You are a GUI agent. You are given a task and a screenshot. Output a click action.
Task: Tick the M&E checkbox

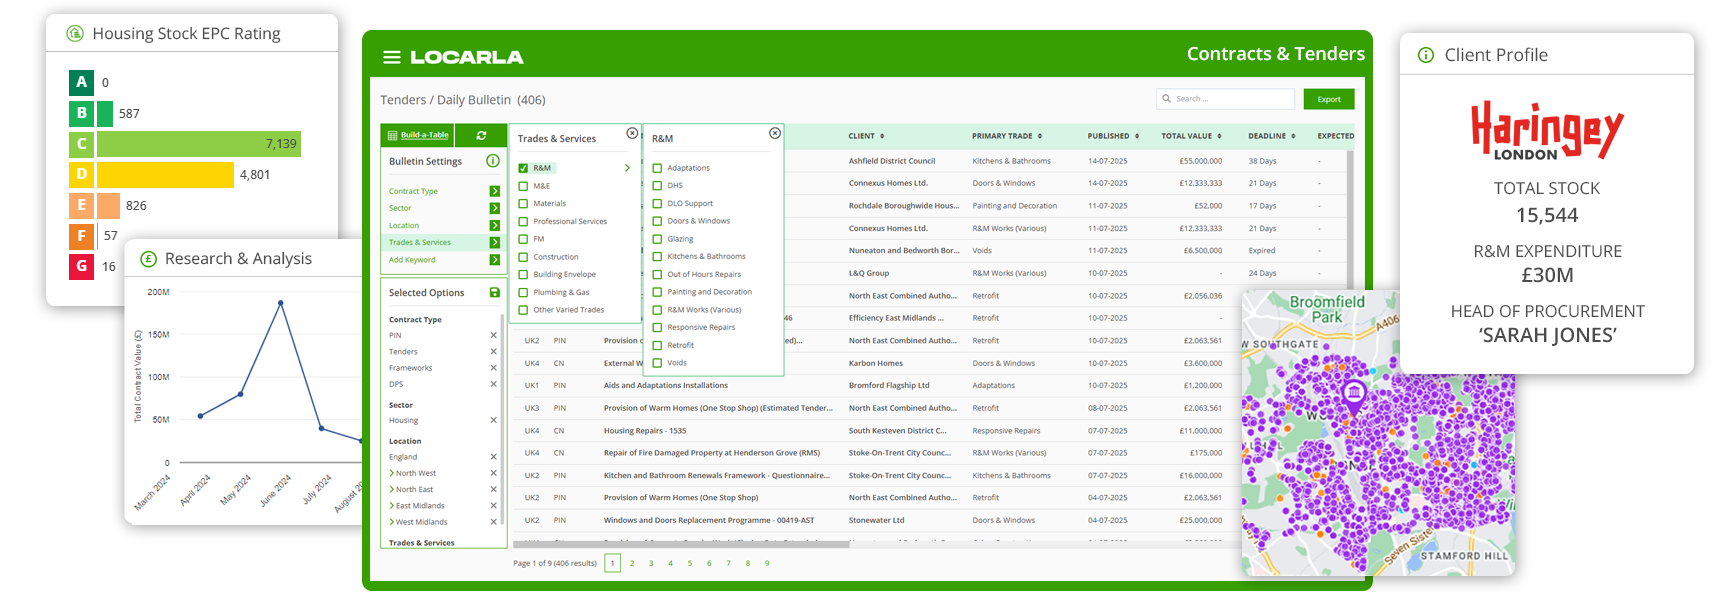[x=523, y=186]
